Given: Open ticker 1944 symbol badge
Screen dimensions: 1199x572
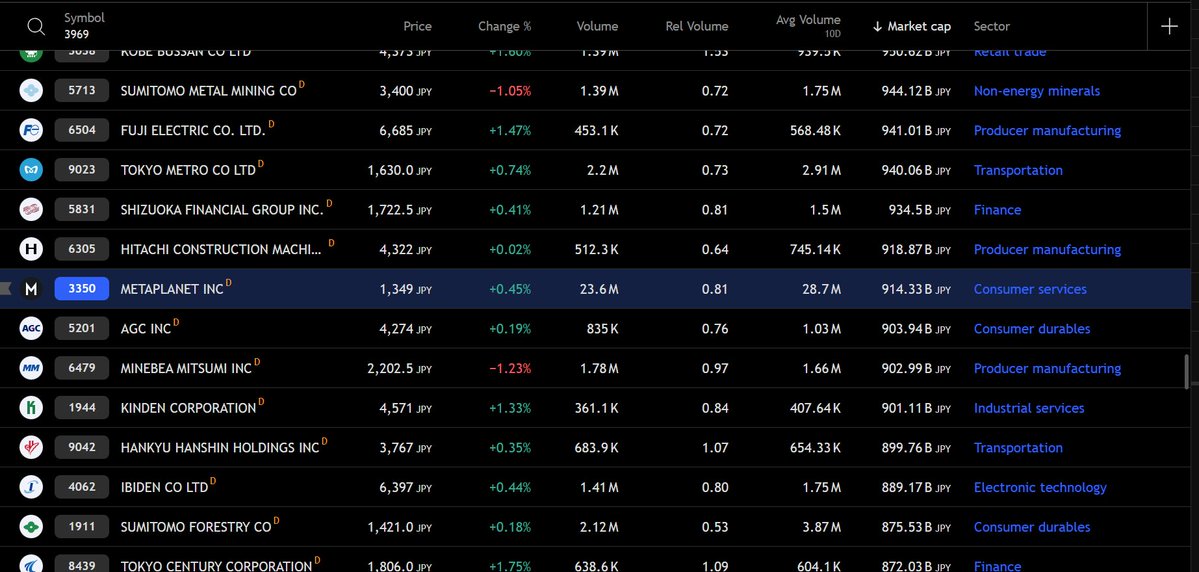Looking at the screenshot, I should click(82, 408).
